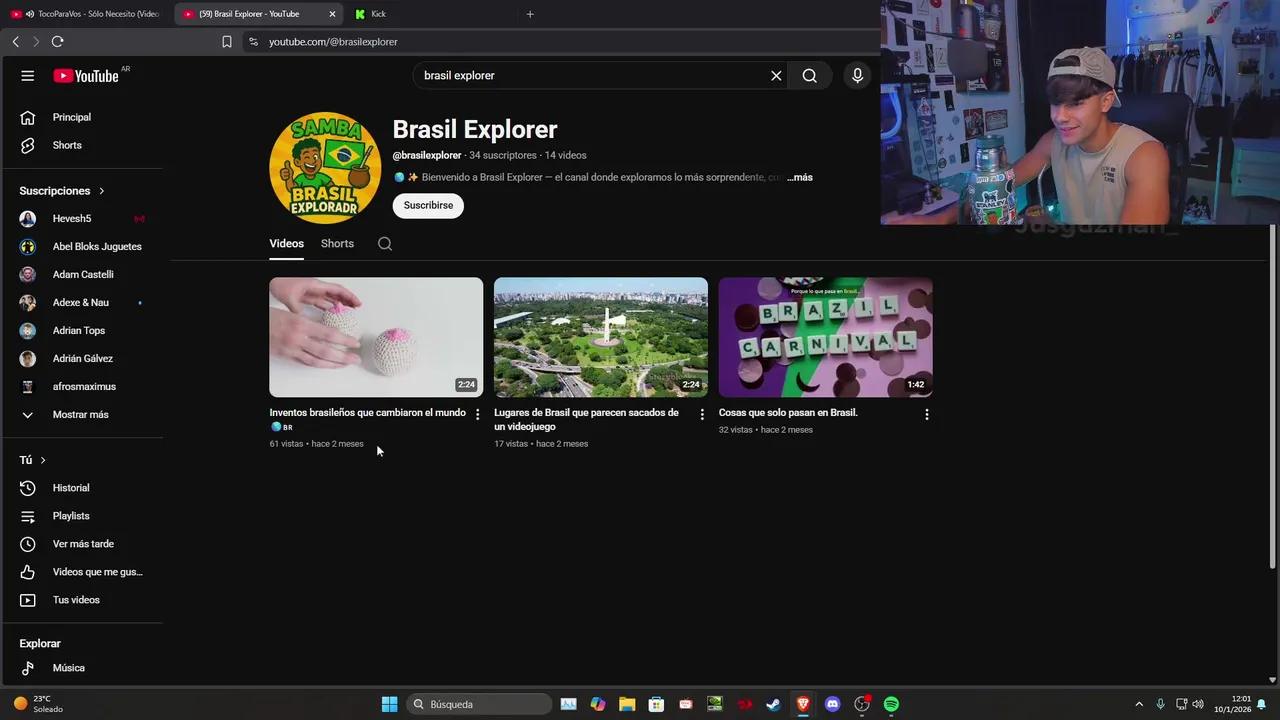Select the Shorts channel tab
Image resolution: width=1280 pixels, height=720 pixels.
(337, 244)
